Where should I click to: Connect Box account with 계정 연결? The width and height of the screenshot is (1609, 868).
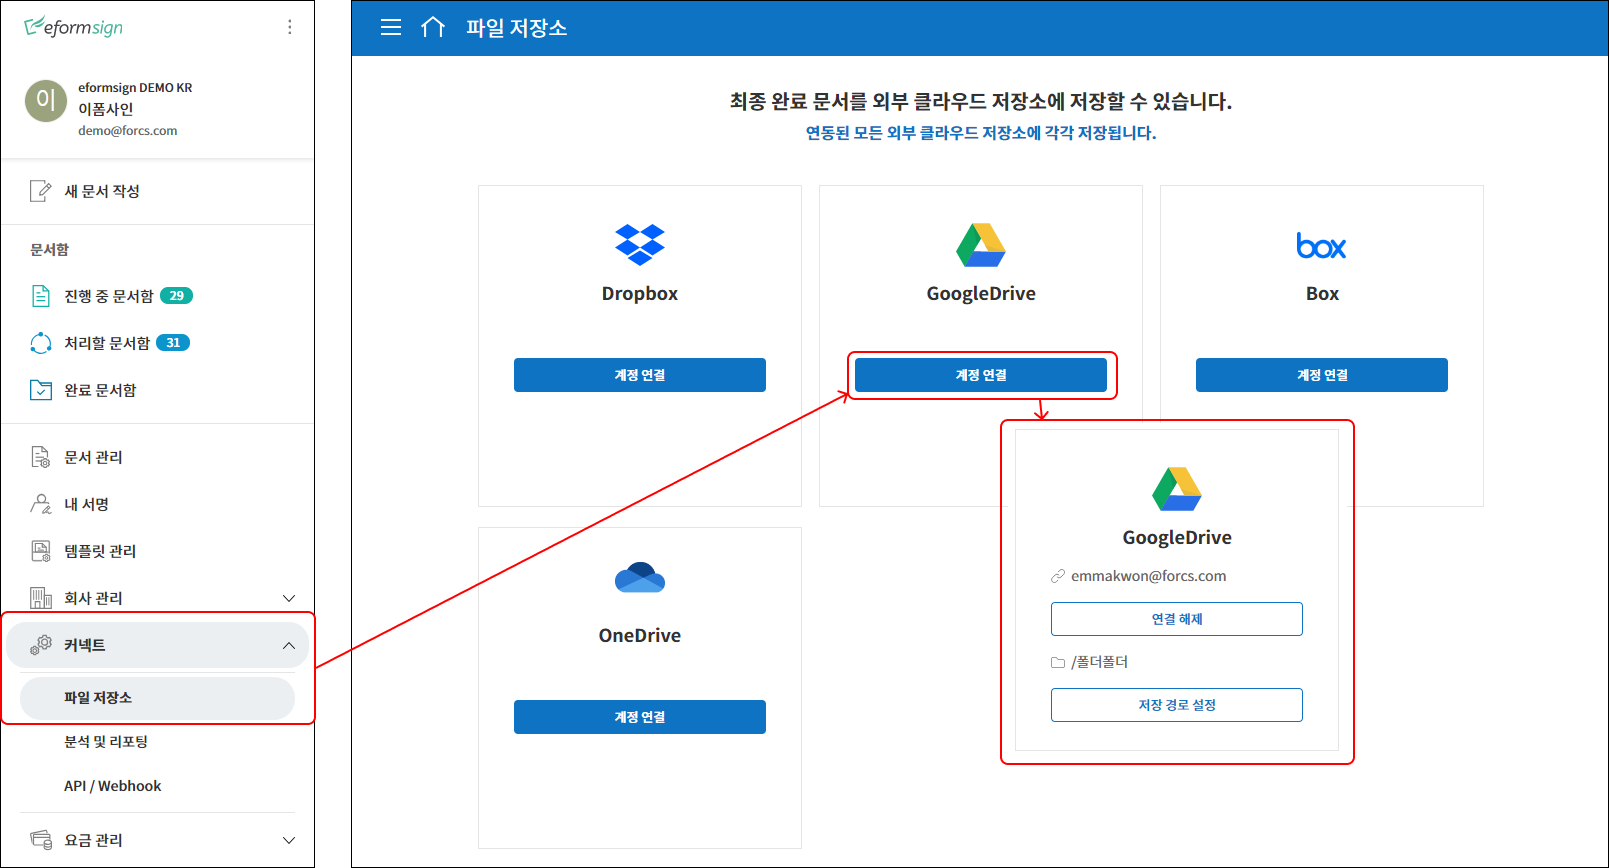(x=1322, y=375)
